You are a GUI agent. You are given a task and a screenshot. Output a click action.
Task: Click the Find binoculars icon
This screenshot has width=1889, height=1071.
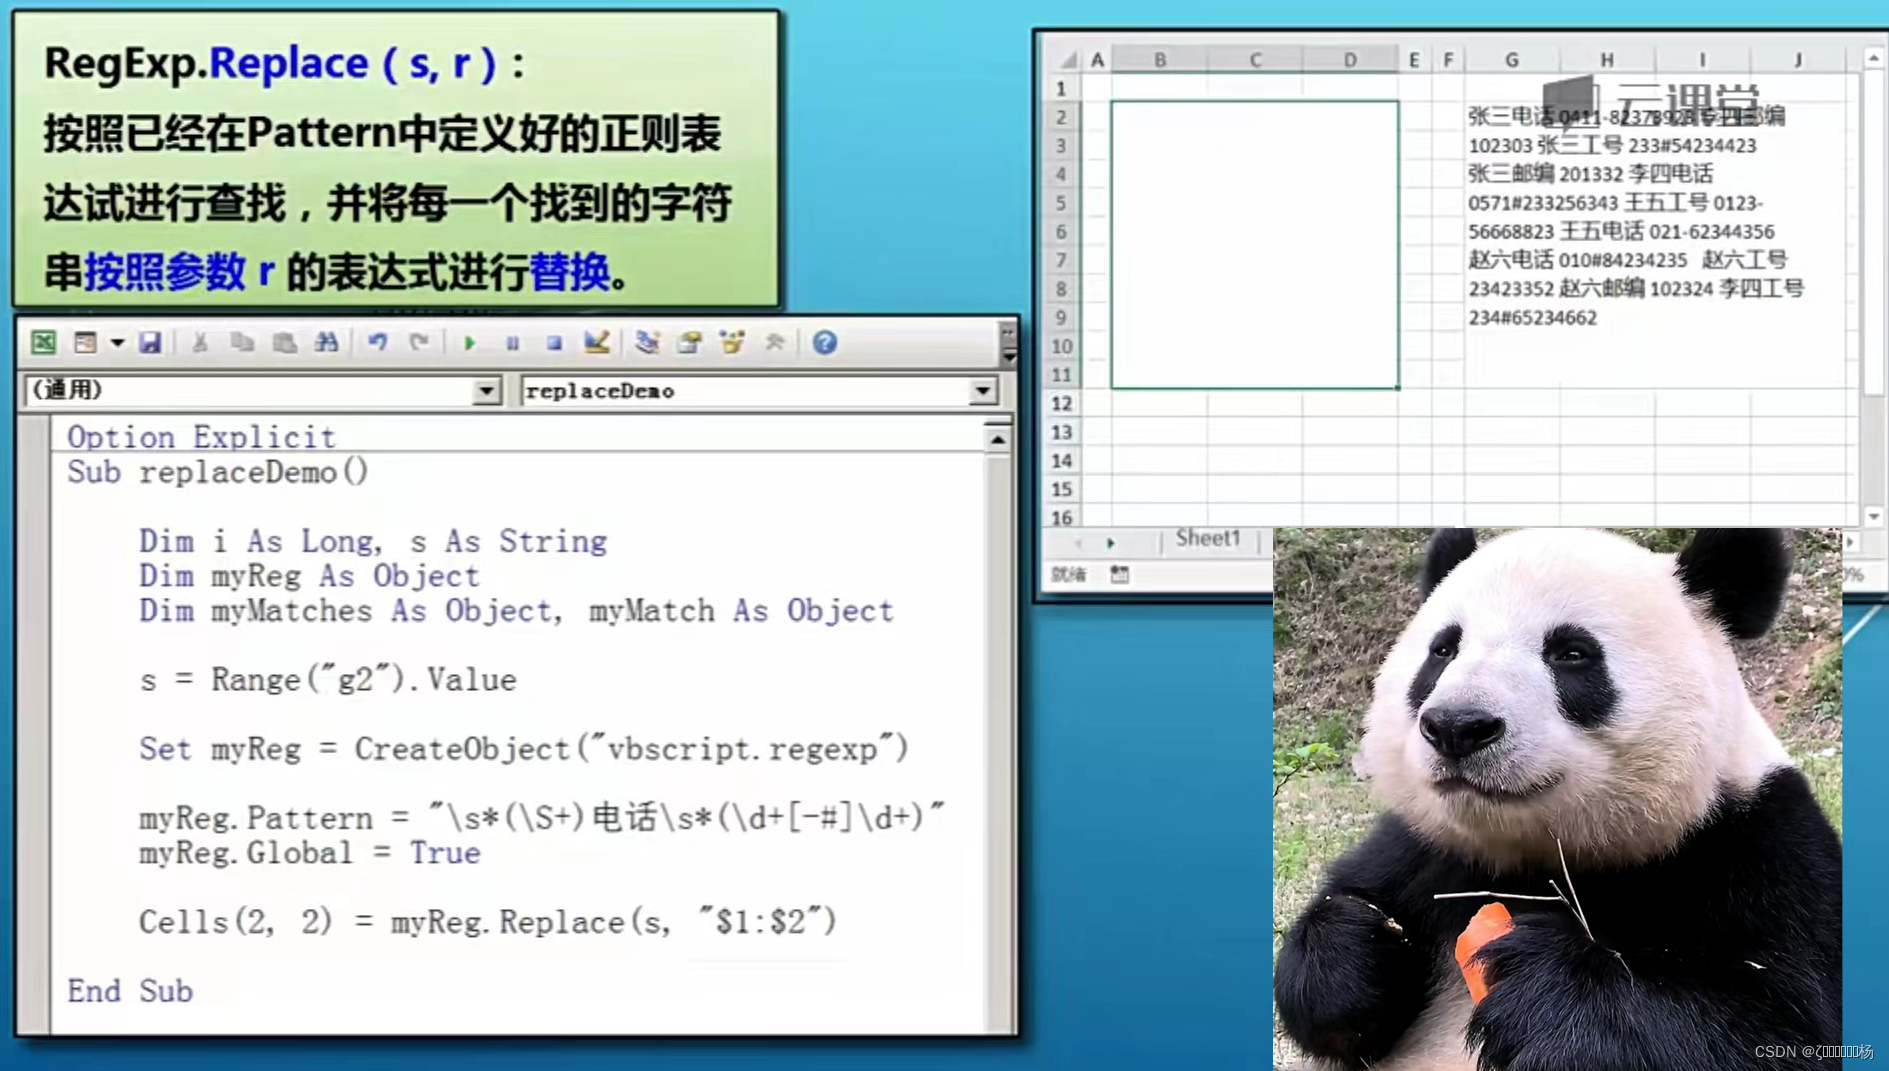(326, 343)
